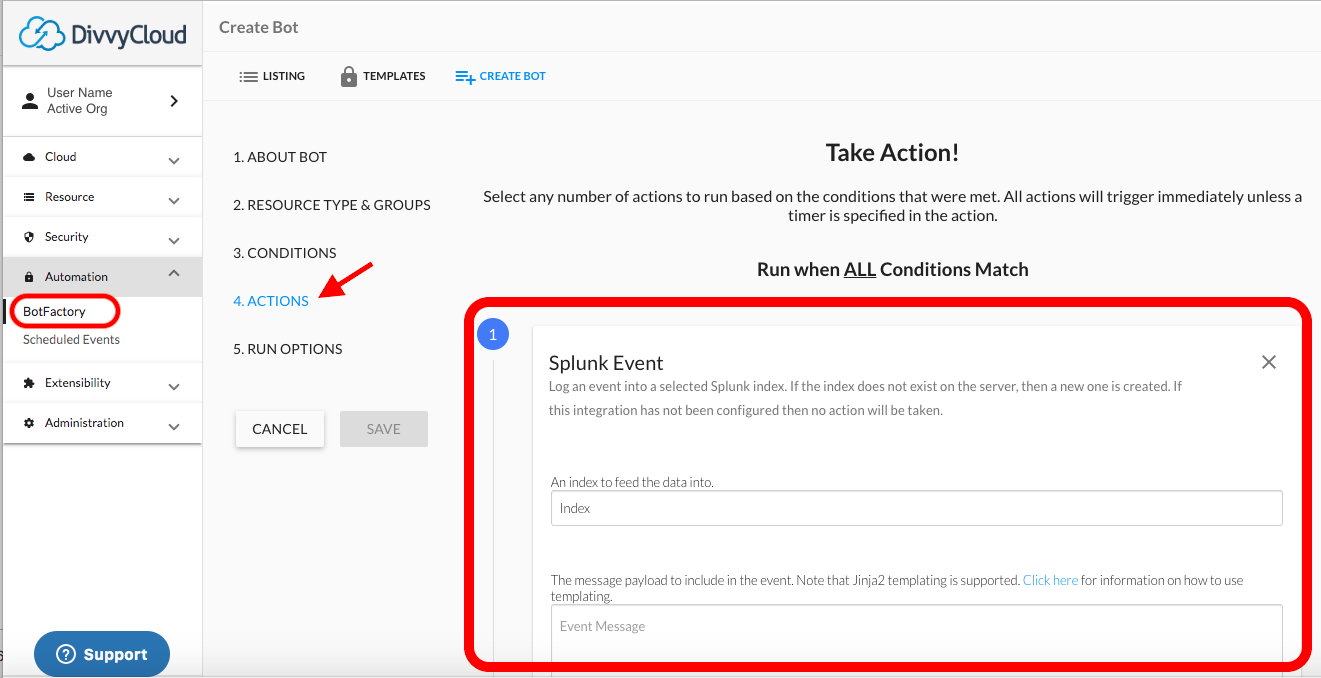Image resolution: width=1321 pixels, height=678 pixels.
Task: Click the Cloud icon in the sidebar
Action: click(x=29, y=157)
